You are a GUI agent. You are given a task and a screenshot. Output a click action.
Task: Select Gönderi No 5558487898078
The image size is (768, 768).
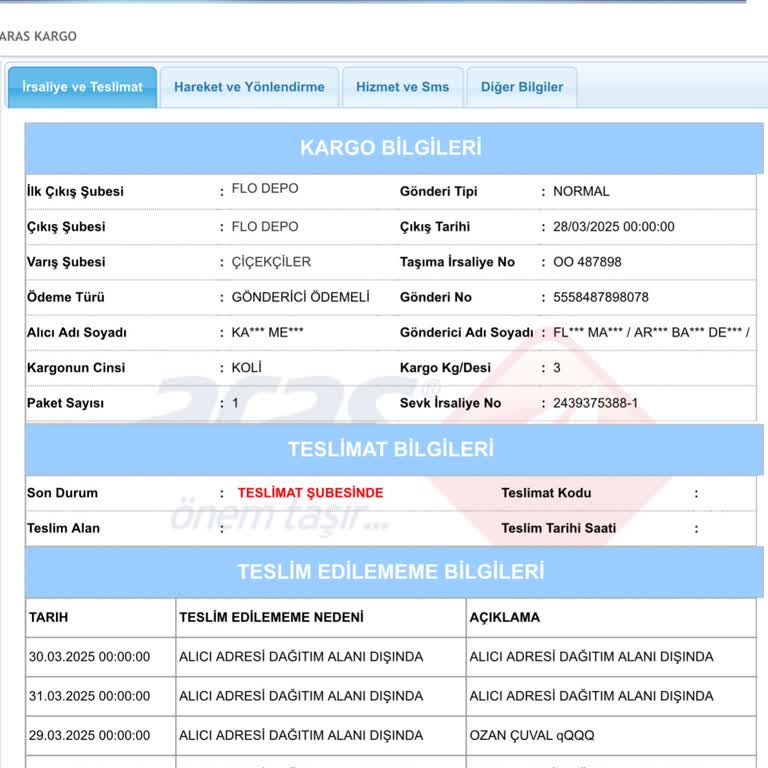pos(601,297)
